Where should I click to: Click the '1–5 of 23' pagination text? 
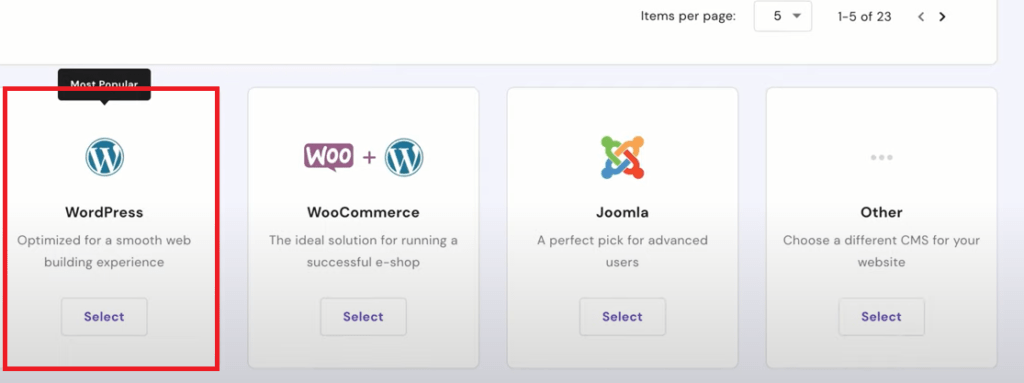[x=864, y=17]
